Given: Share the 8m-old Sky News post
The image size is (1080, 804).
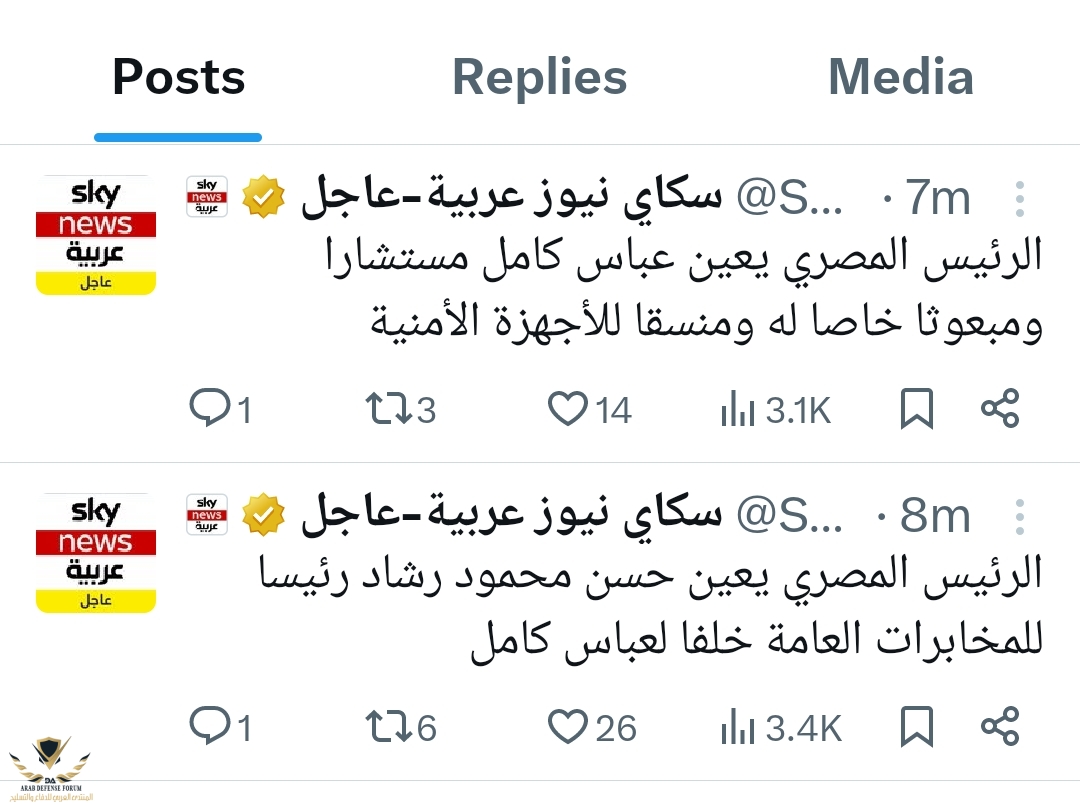Looking at the screenshot, I should pyautogui.click(x=999, y=727).
